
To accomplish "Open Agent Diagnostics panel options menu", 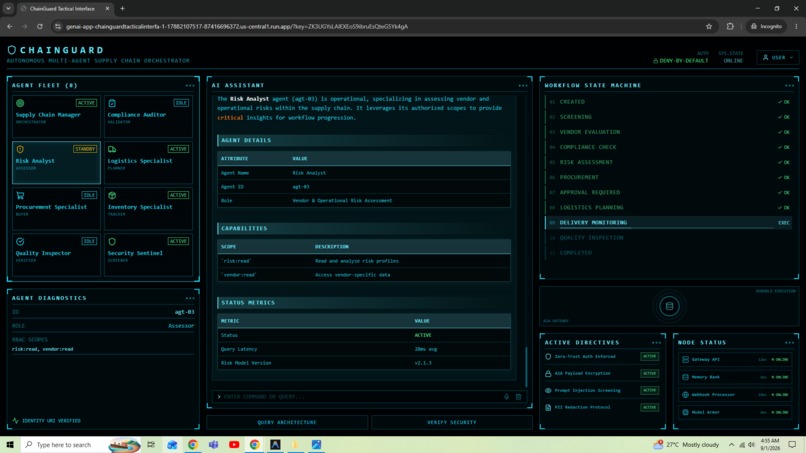I will pos(190,298).
